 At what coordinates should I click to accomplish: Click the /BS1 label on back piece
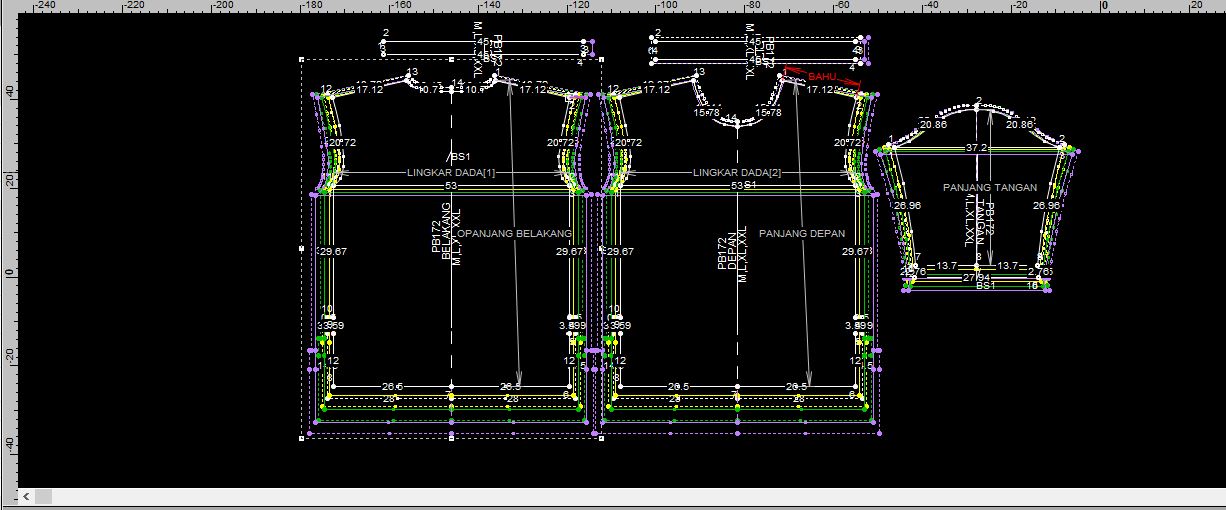[x=459, y=157]
